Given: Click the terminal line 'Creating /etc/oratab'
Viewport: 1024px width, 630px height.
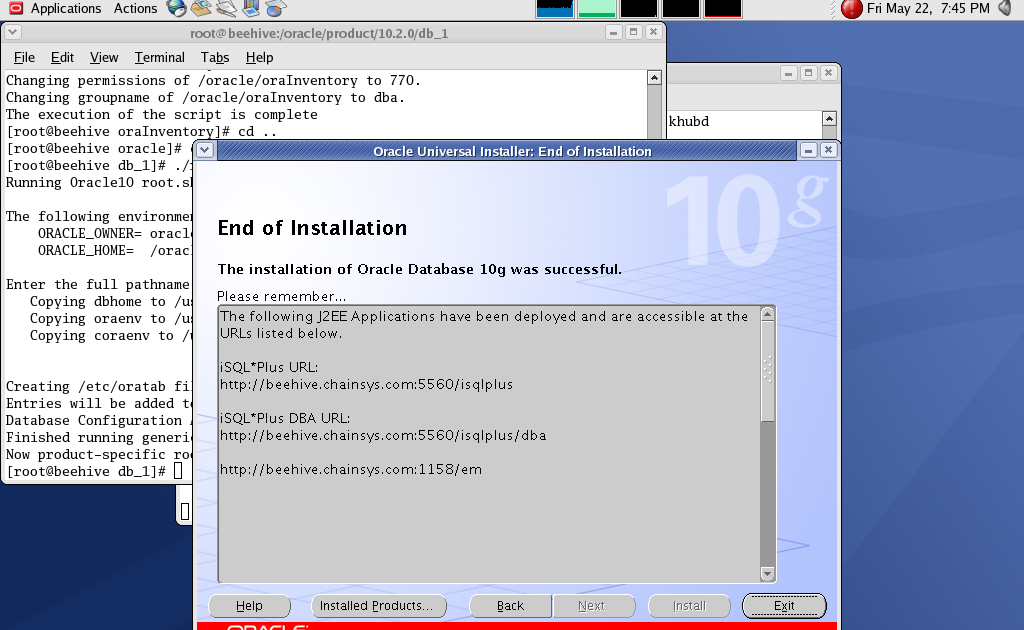Looking at the screenshot, I should 99,386.
